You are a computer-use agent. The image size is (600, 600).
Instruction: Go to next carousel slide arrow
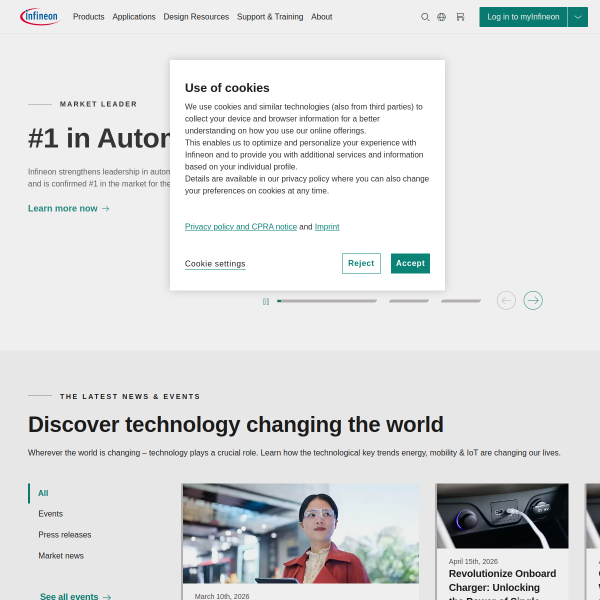(x=533, y=300)
